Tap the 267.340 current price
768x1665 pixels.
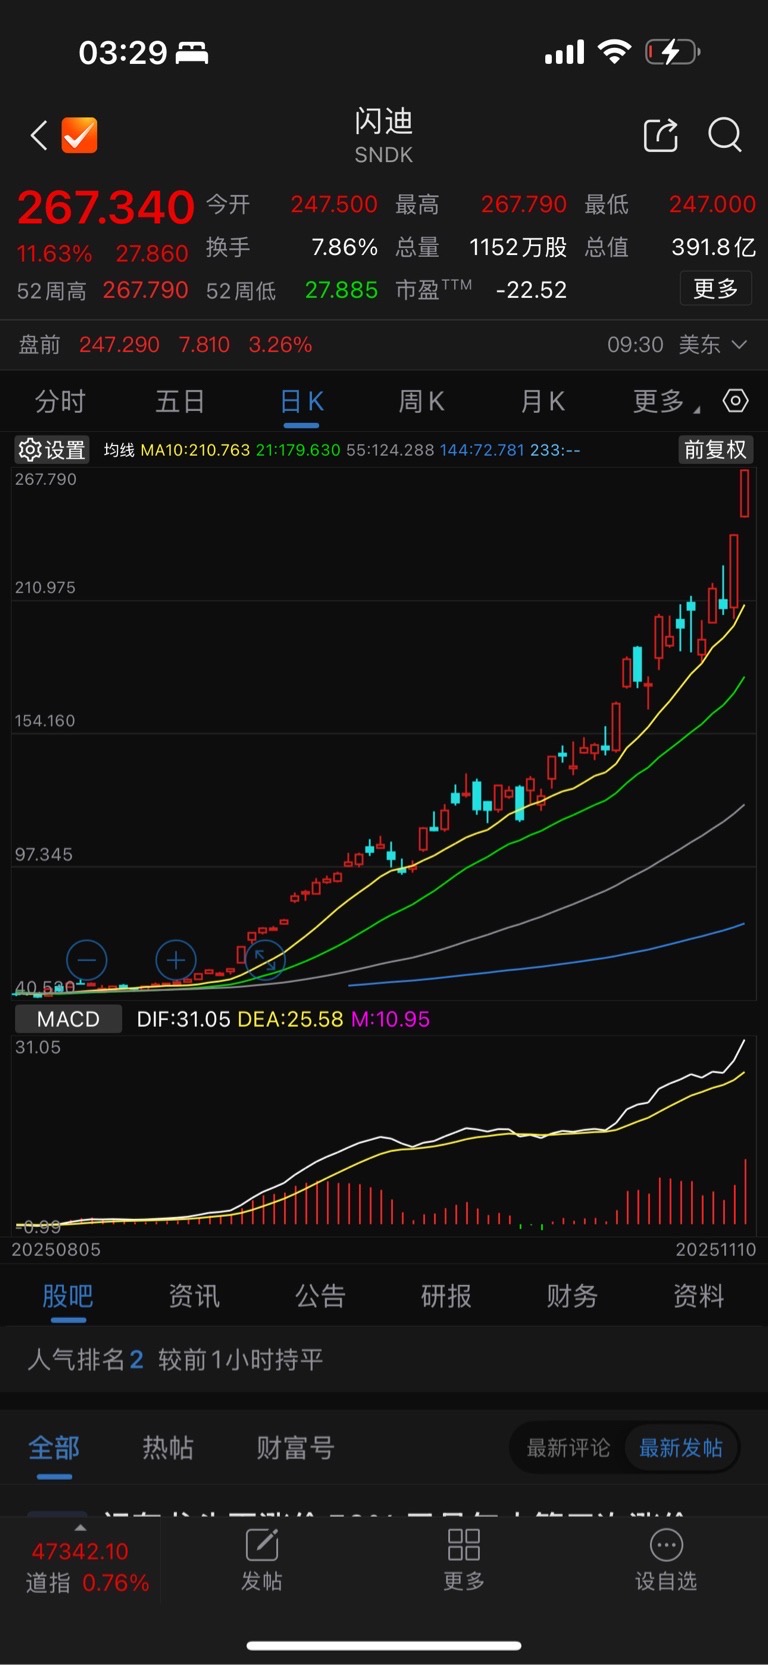coord(105,208)
